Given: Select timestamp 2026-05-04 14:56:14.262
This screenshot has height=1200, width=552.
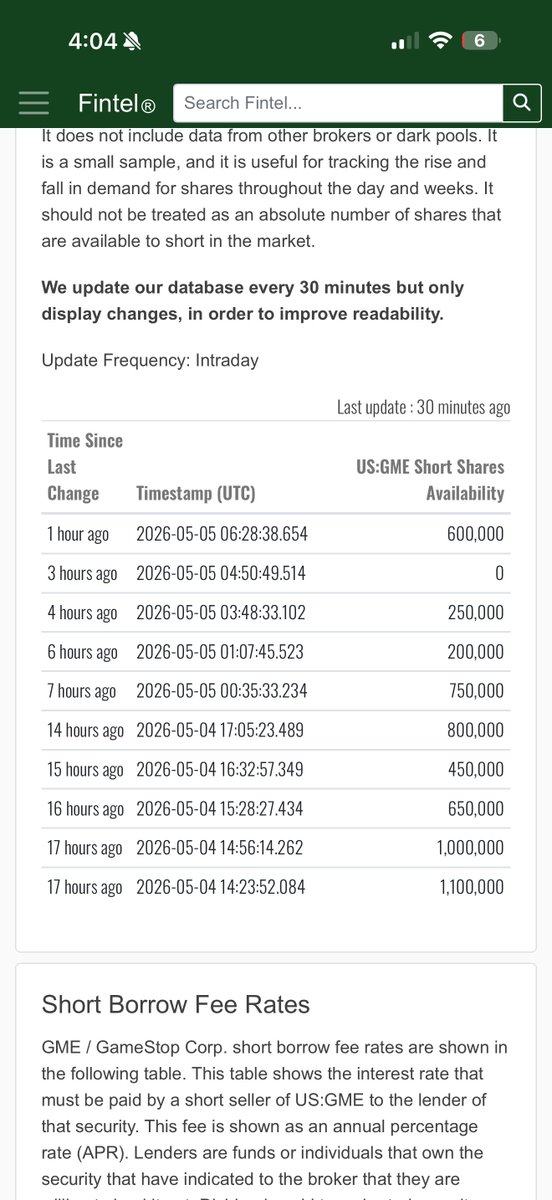Looking at the screenshot, I should [x=220, y=848].
